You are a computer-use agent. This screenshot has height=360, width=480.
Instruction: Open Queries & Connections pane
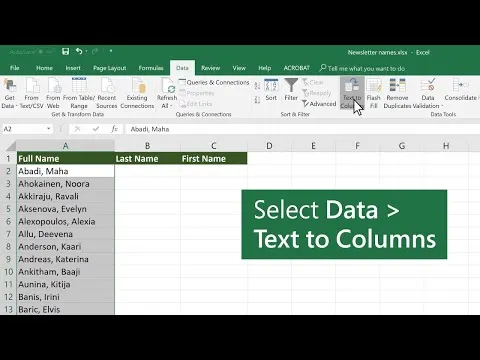tap(214, 82)
